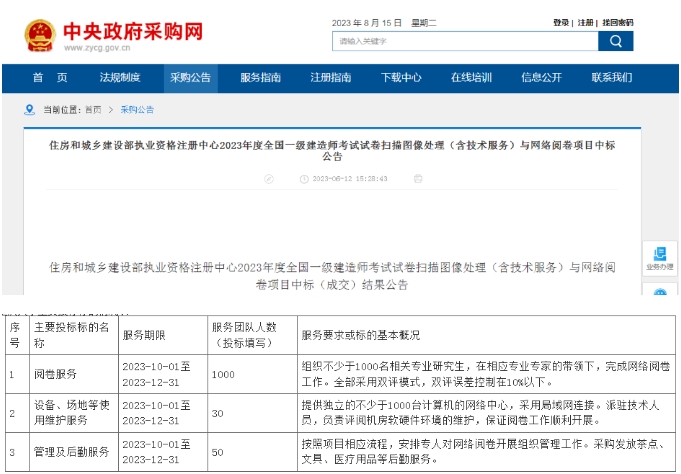Open 在线培训 in the navigation bar
Viewport: 681px width, 474px height.
tap(471, 78)
